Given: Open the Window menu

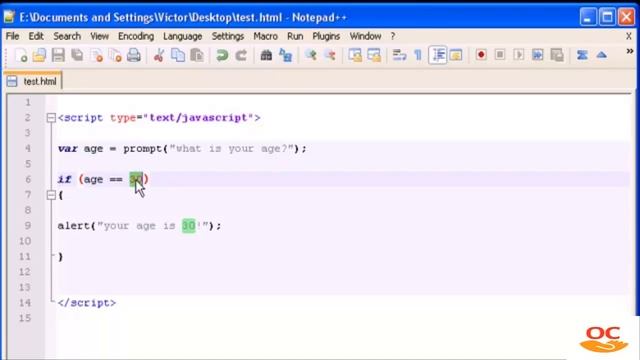Looking at the screenshot, I should tap(365, 36).
